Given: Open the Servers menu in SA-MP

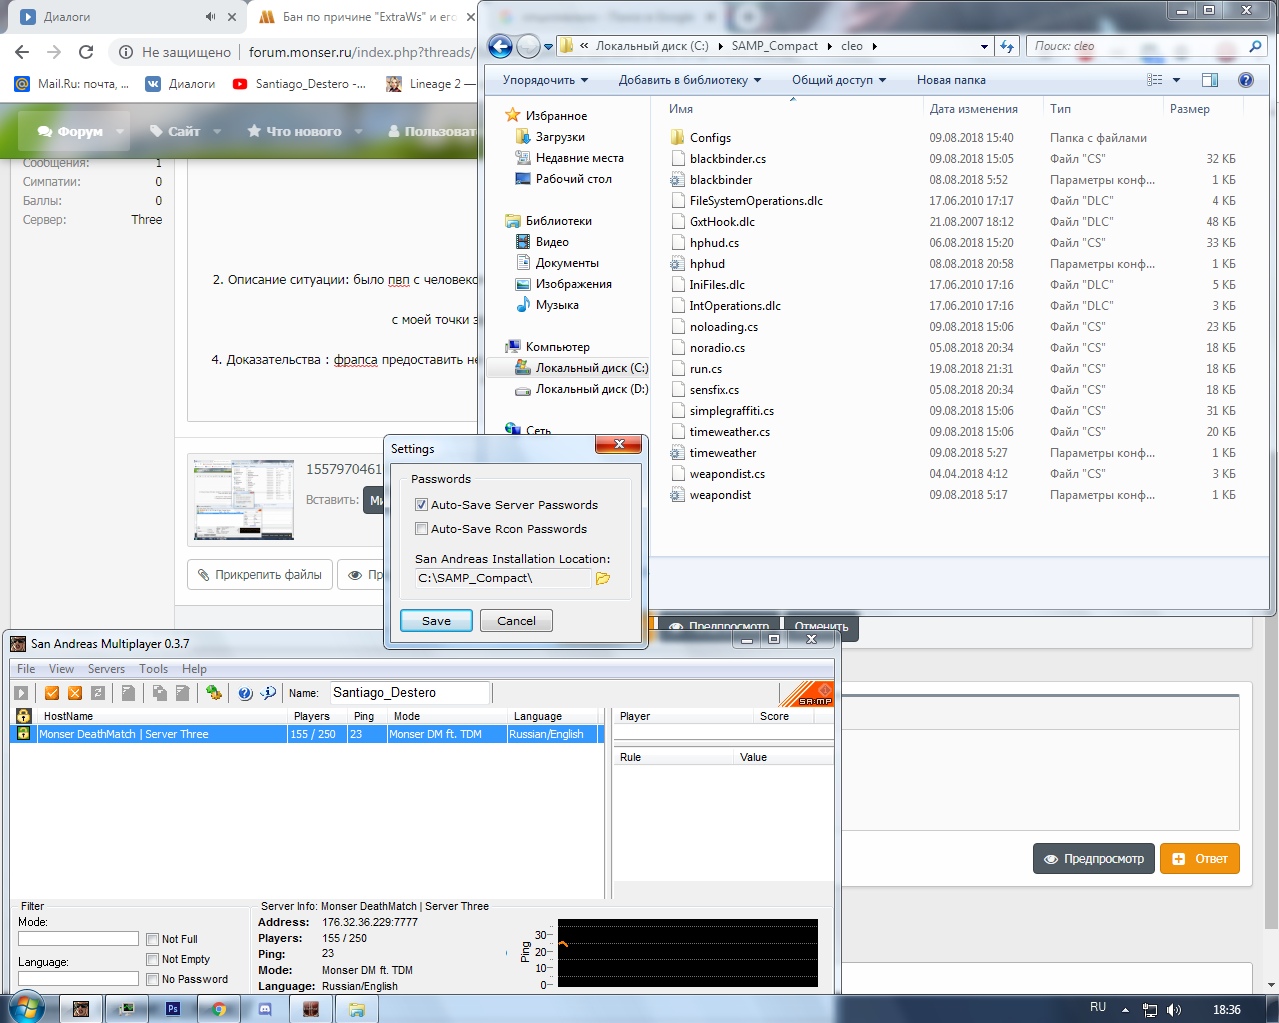Looking at the screenshot, I should coord(106,669).
